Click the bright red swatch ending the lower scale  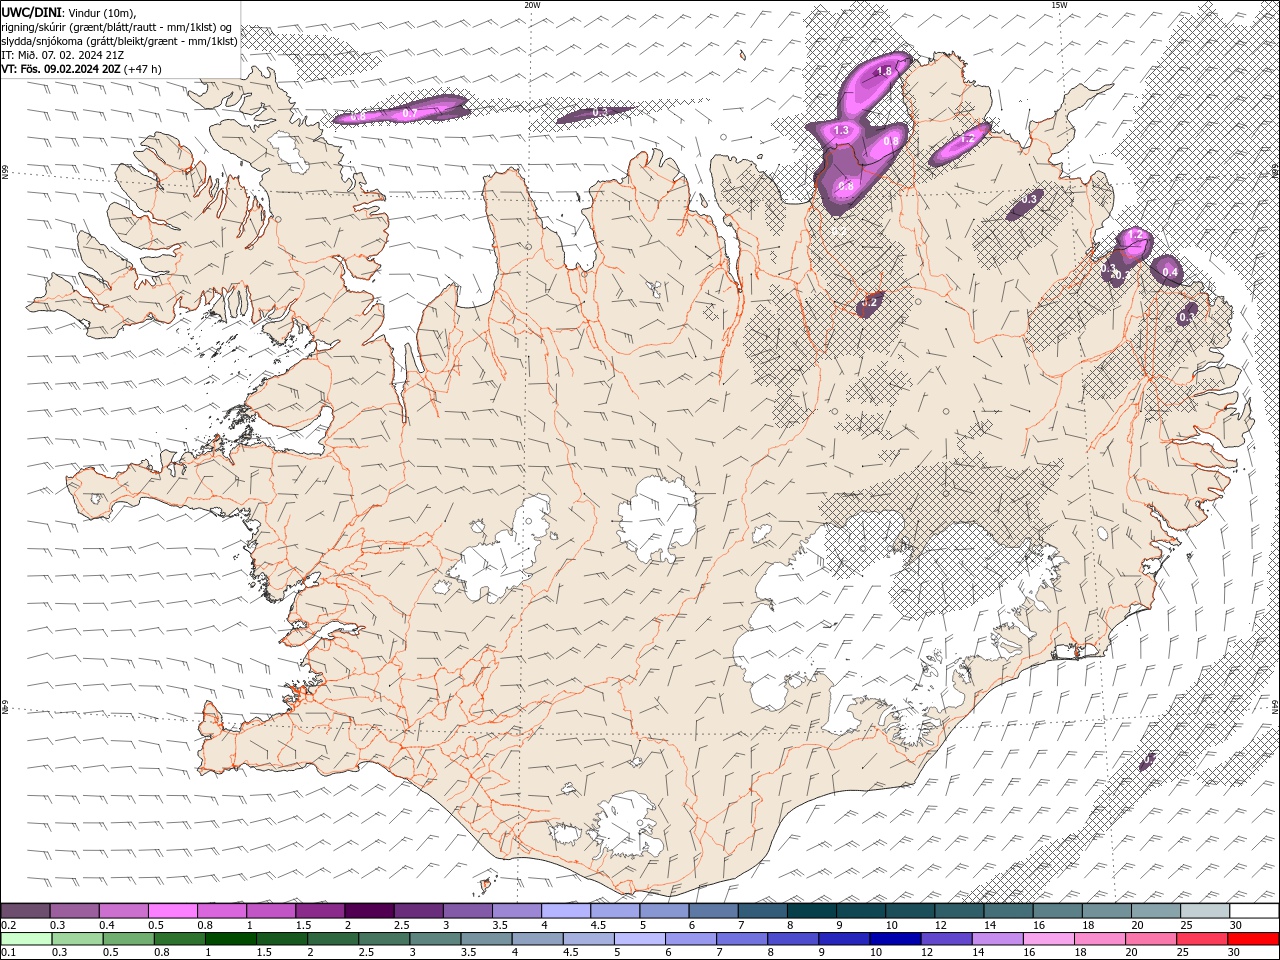pos(1253,939)
